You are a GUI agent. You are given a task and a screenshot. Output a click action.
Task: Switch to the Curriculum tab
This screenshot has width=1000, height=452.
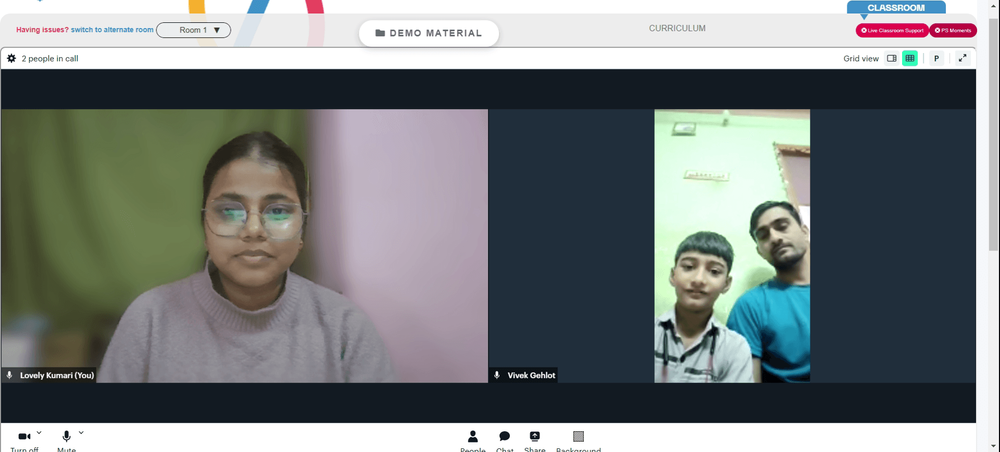tap(677, 29)
